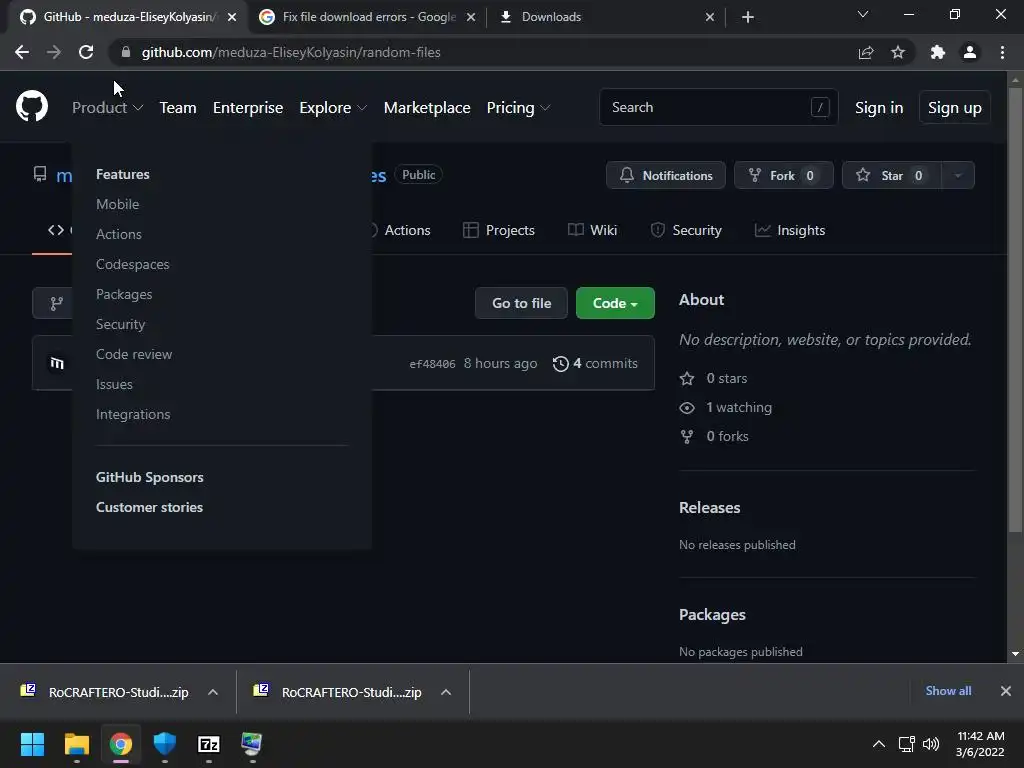Click the share page icon

coord(866,52)
